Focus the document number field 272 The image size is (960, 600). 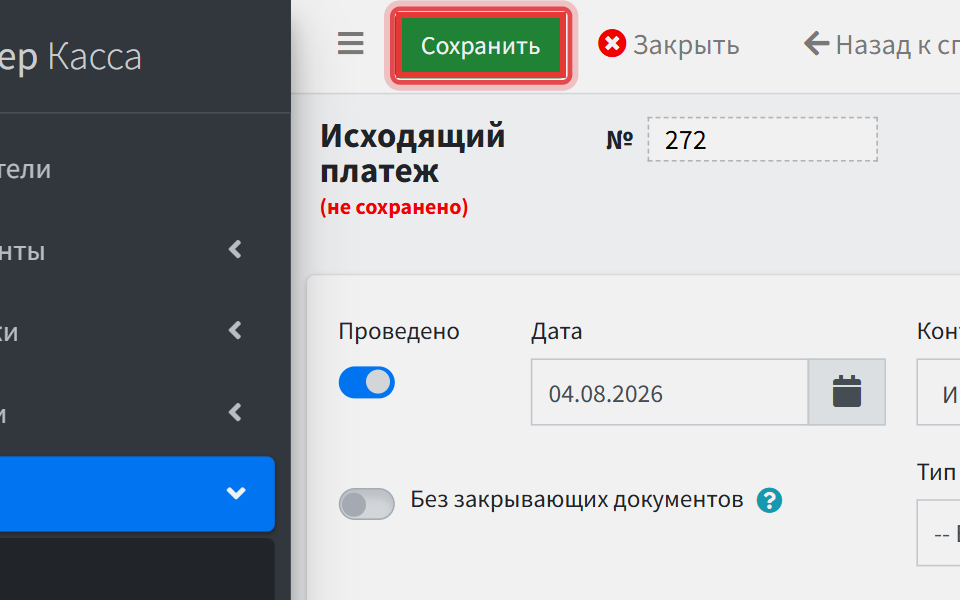(x=762, y=140)
